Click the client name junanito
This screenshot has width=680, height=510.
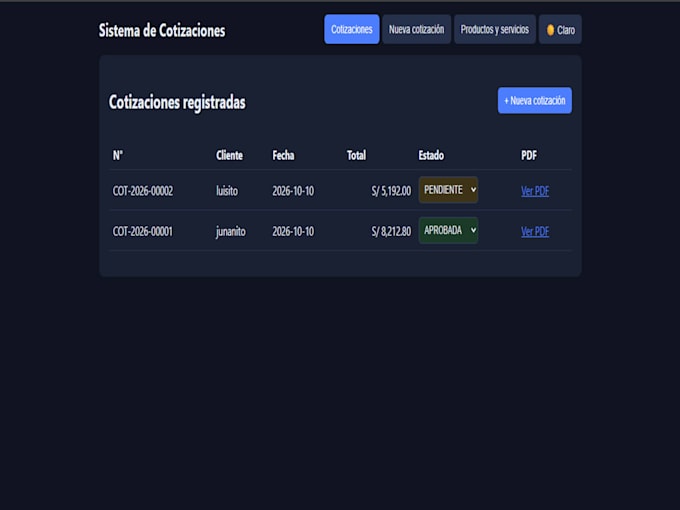[x=231, y=232]
